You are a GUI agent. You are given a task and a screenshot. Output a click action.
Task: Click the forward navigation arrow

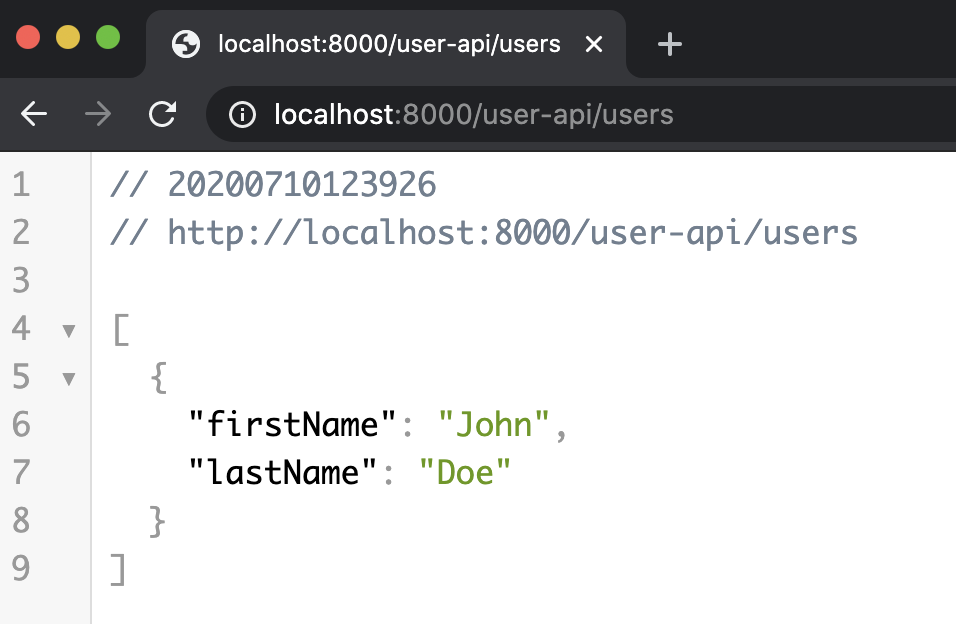click(x=97, y=114)
